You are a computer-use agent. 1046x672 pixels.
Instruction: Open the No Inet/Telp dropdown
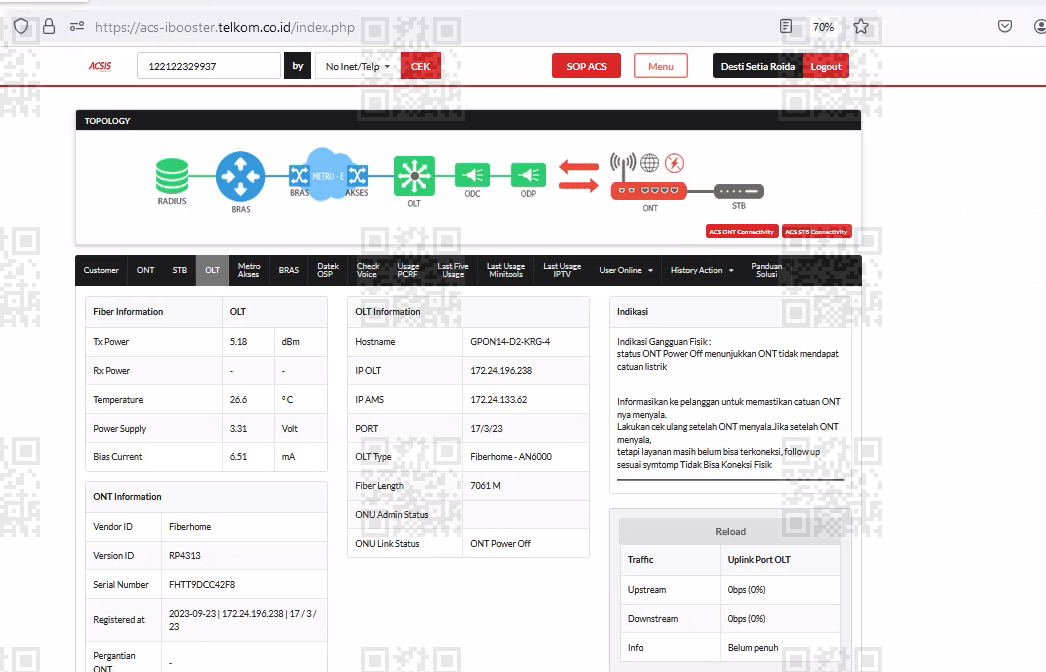pyautogui.click(x=358, y=66)
